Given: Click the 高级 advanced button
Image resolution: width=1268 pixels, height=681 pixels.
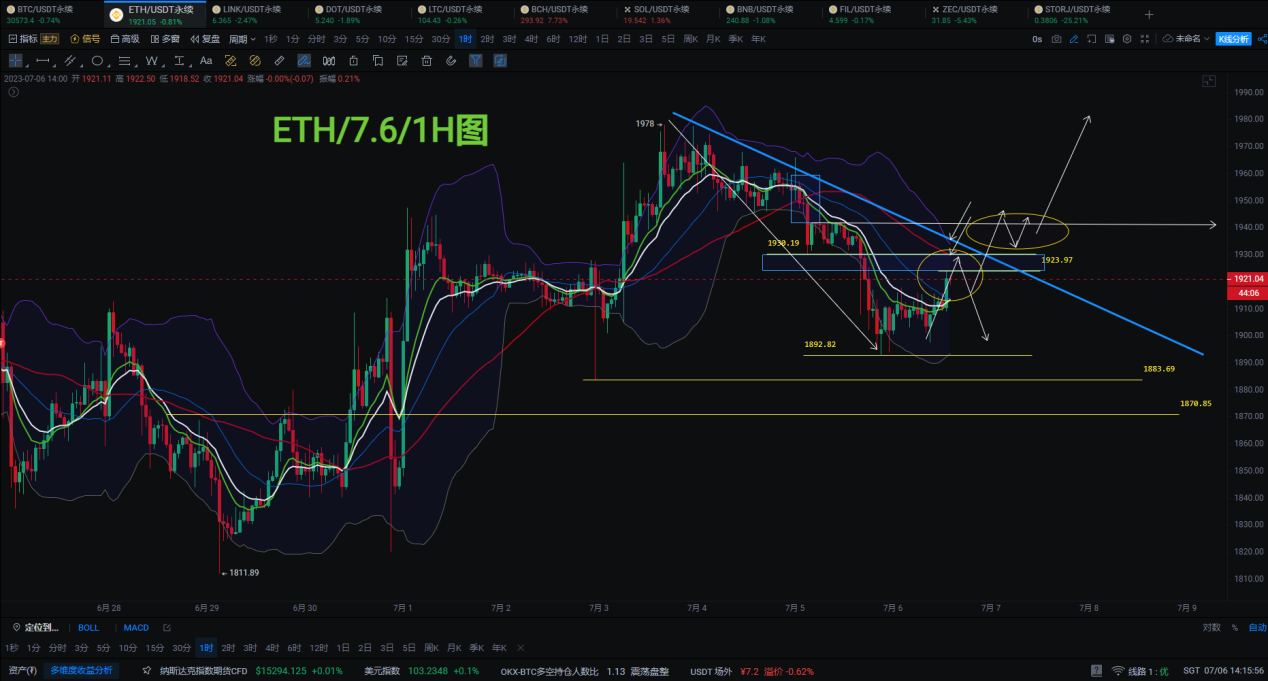Looking at the screenshot, I should pos(124,39).
